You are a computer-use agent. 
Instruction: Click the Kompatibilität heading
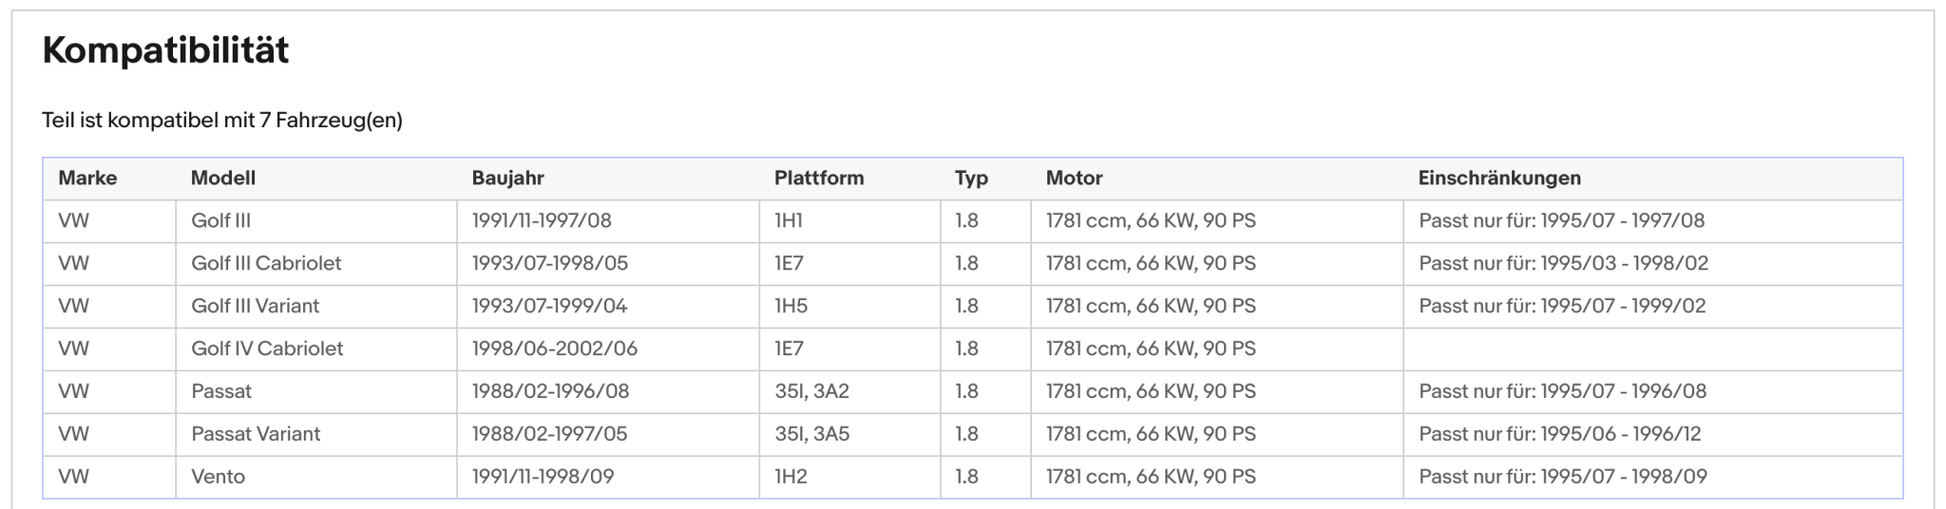click(165, 50)
